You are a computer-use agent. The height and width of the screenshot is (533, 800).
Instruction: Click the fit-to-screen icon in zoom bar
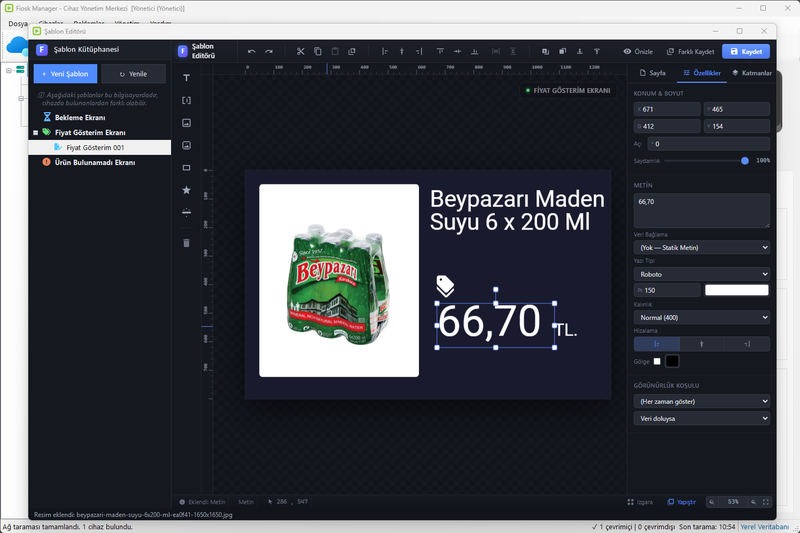(x=765, y=502)
